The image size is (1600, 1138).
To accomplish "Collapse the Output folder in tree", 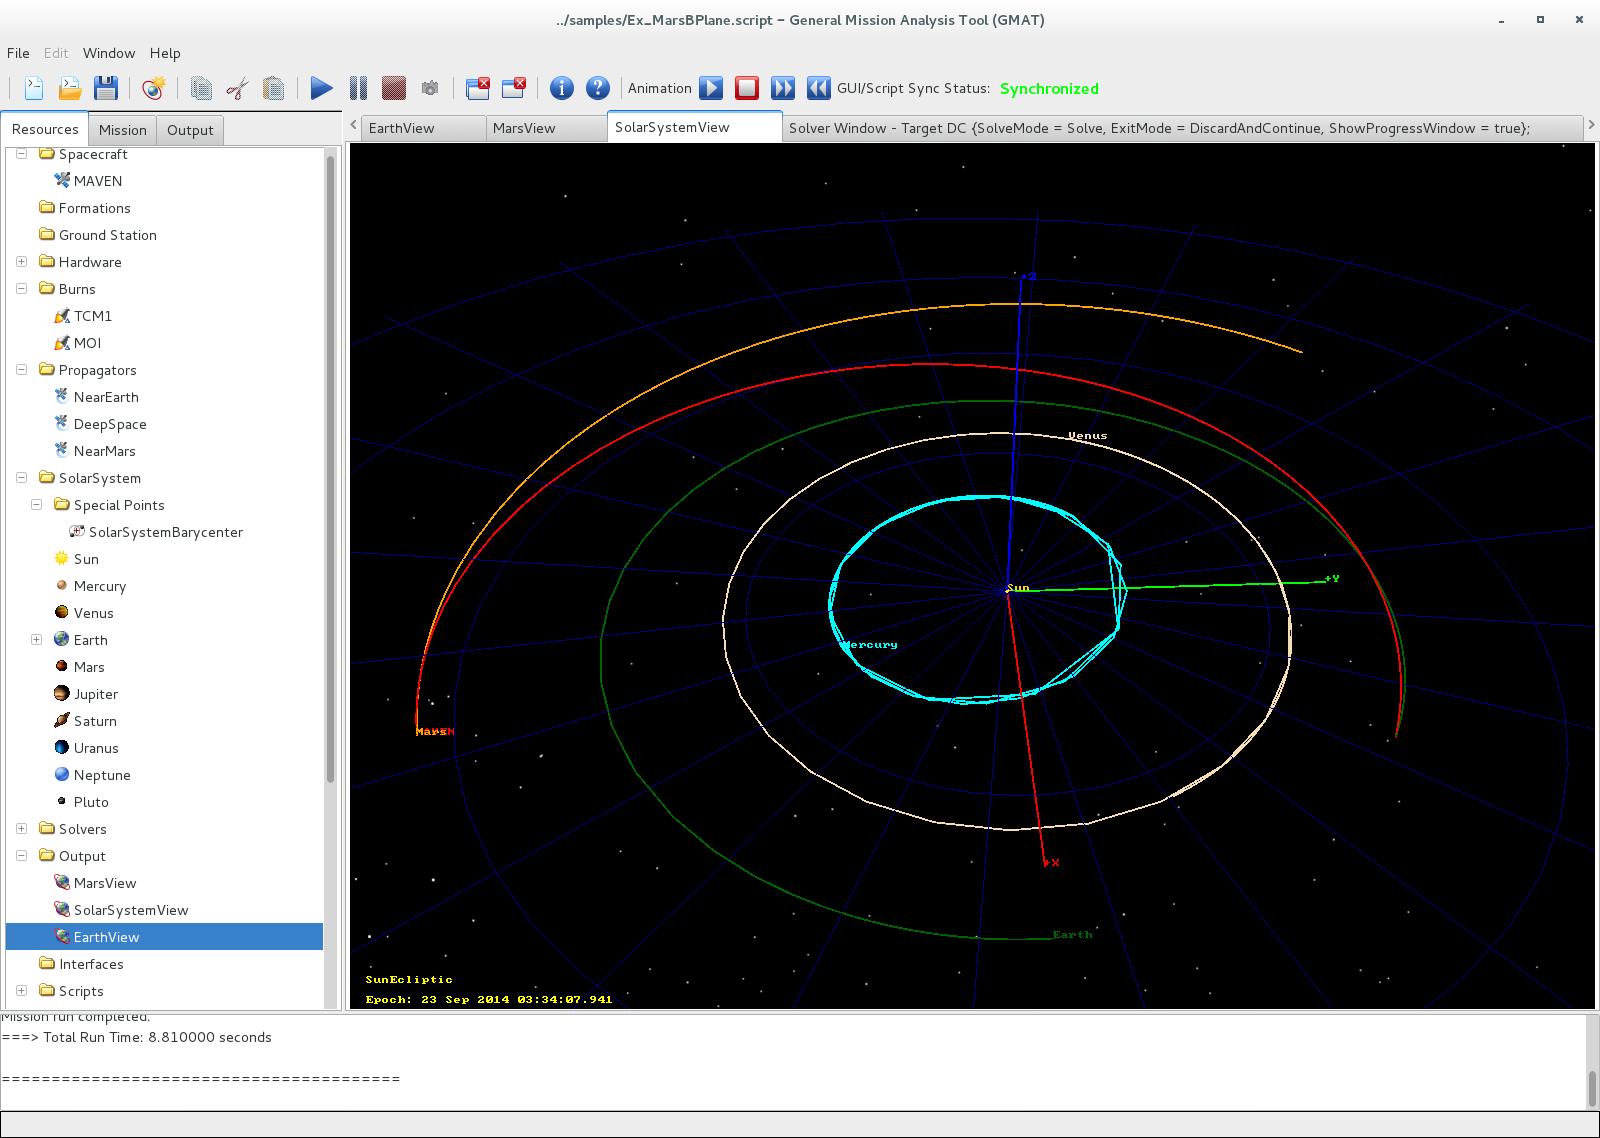I will [x=21, y=856].
